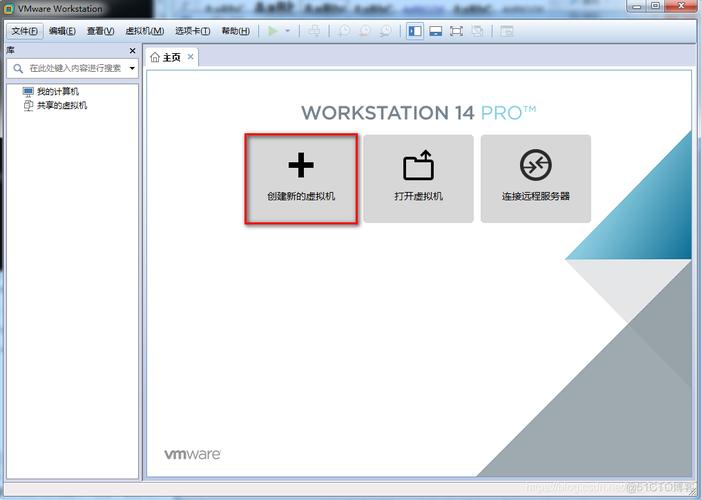Open a virtual machine via folder icon
This screenshot has width=701, height=500.
coord(418,165)
